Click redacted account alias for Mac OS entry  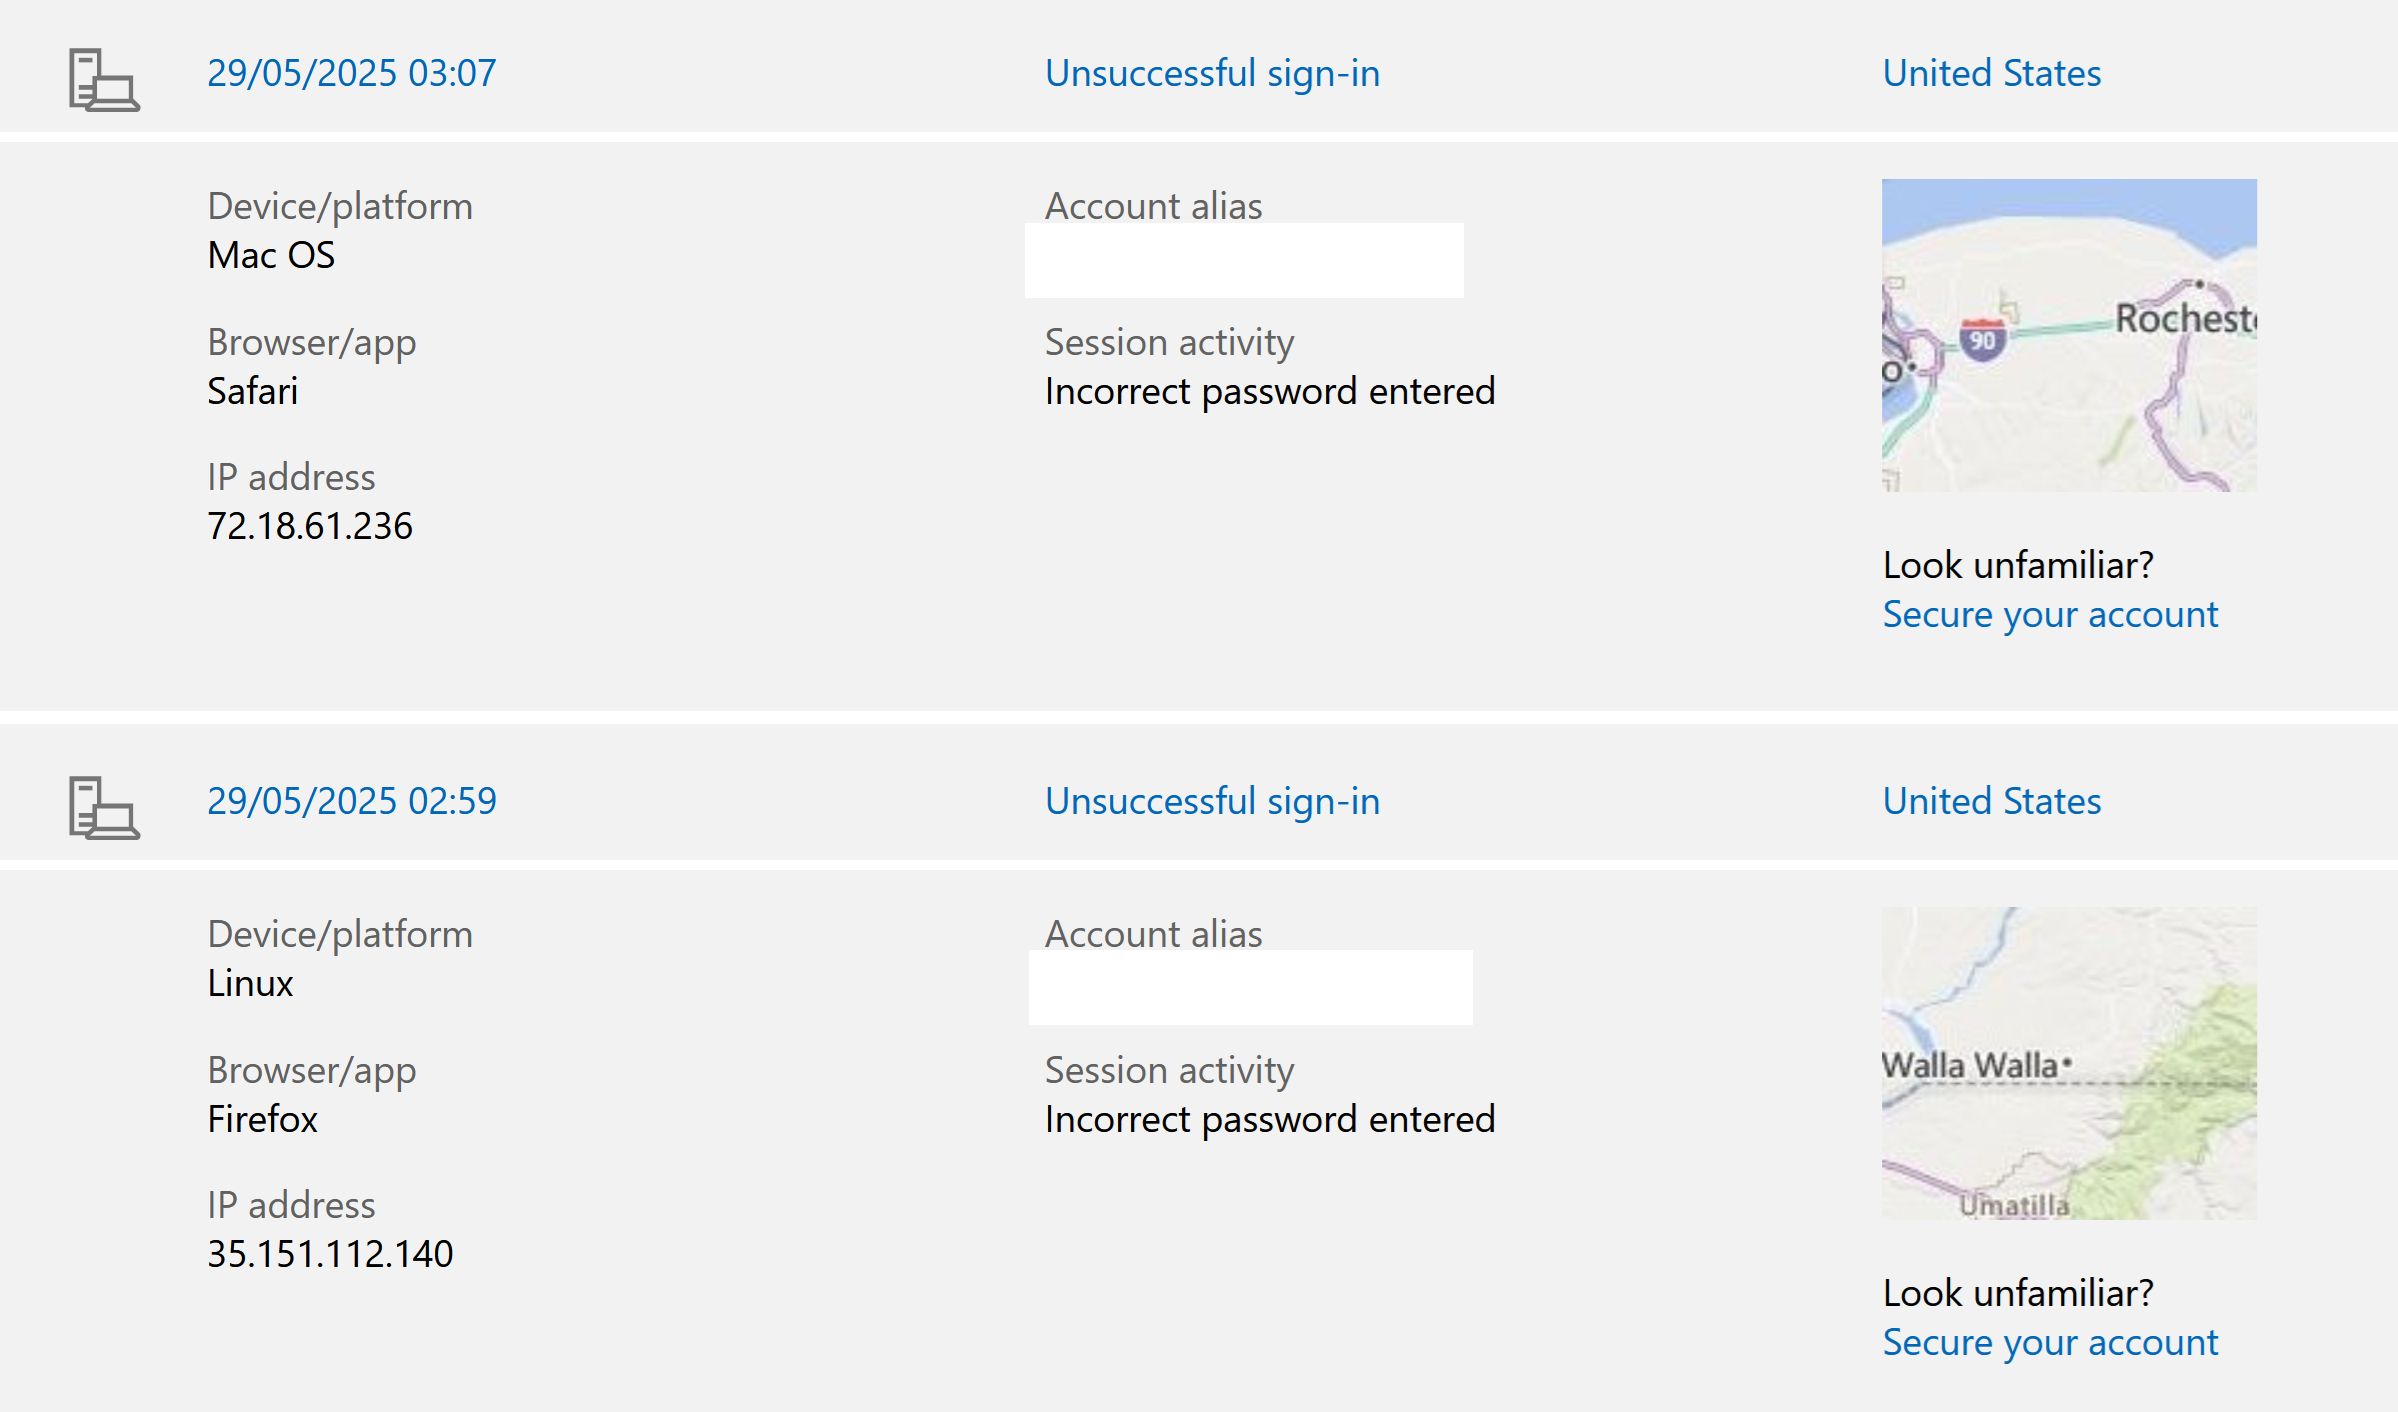pos(1244,260)
